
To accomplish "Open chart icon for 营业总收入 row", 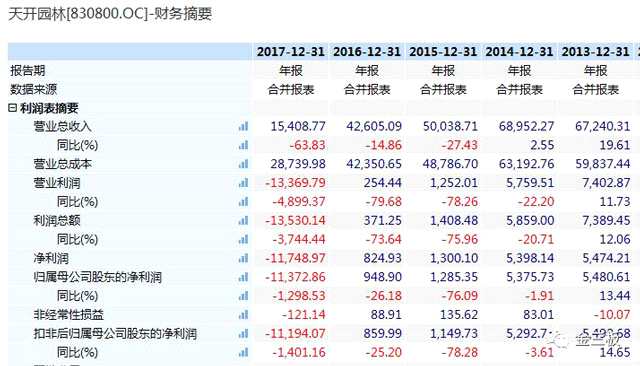I will [x=243, y=126].
